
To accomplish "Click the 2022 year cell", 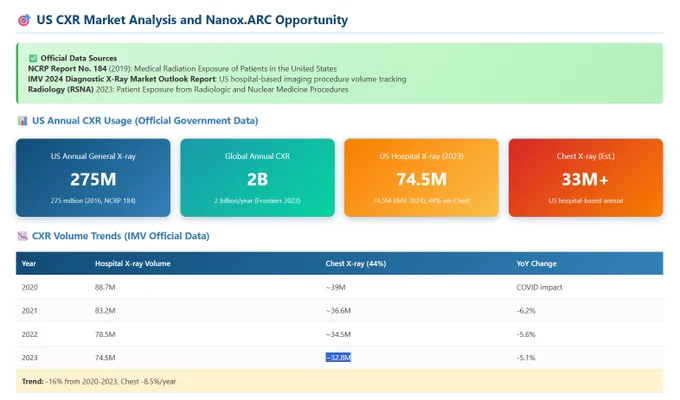I will click(x=29, y=334).
